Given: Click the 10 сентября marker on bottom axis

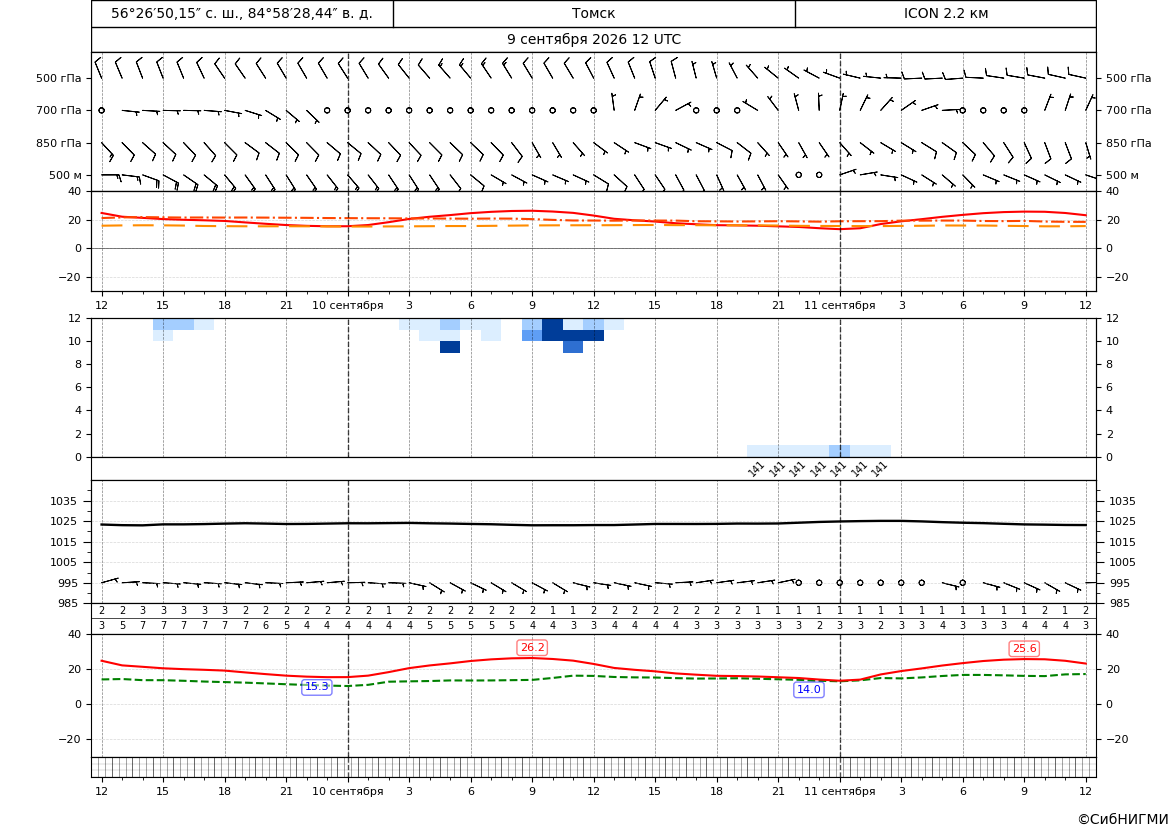Looking at the screenshot, I should (347, 791).
